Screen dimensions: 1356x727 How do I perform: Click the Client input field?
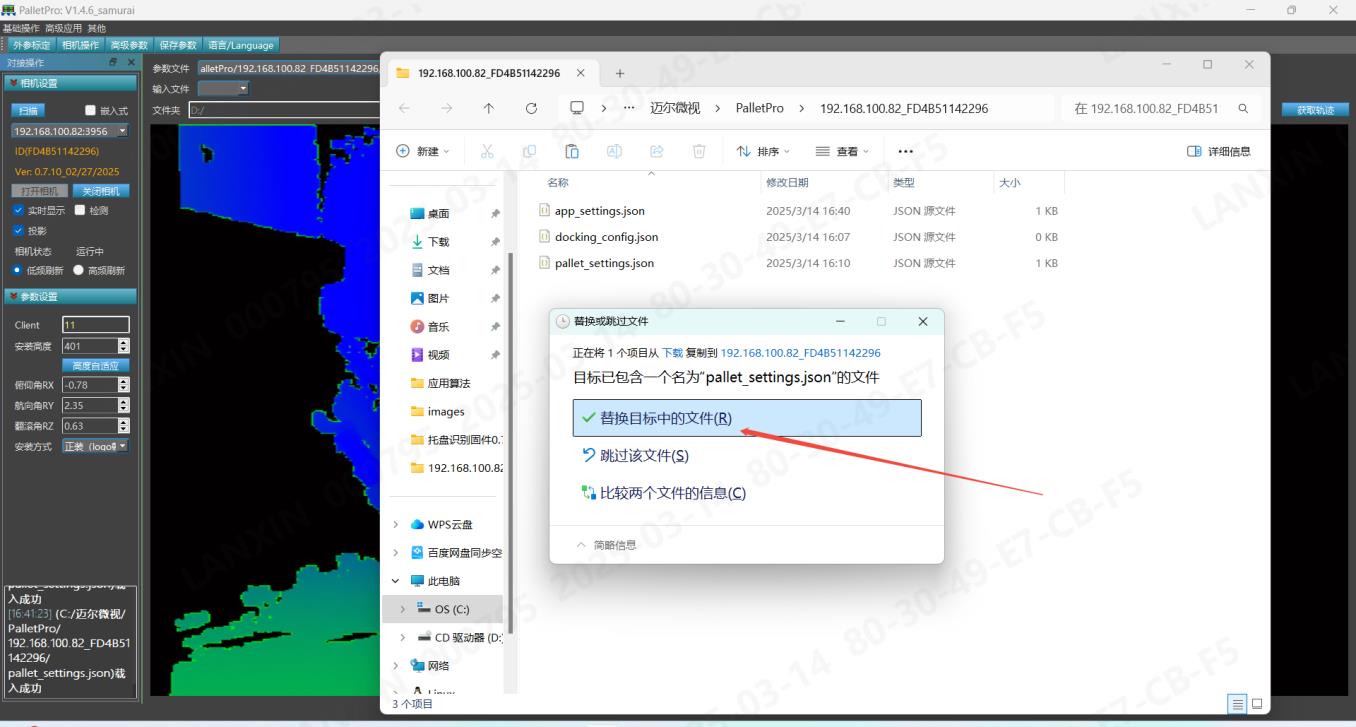[96, 325]
